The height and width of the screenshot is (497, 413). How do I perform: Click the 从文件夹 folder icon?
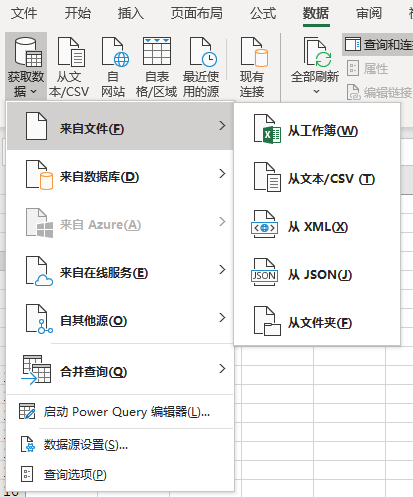pos(267,321)
